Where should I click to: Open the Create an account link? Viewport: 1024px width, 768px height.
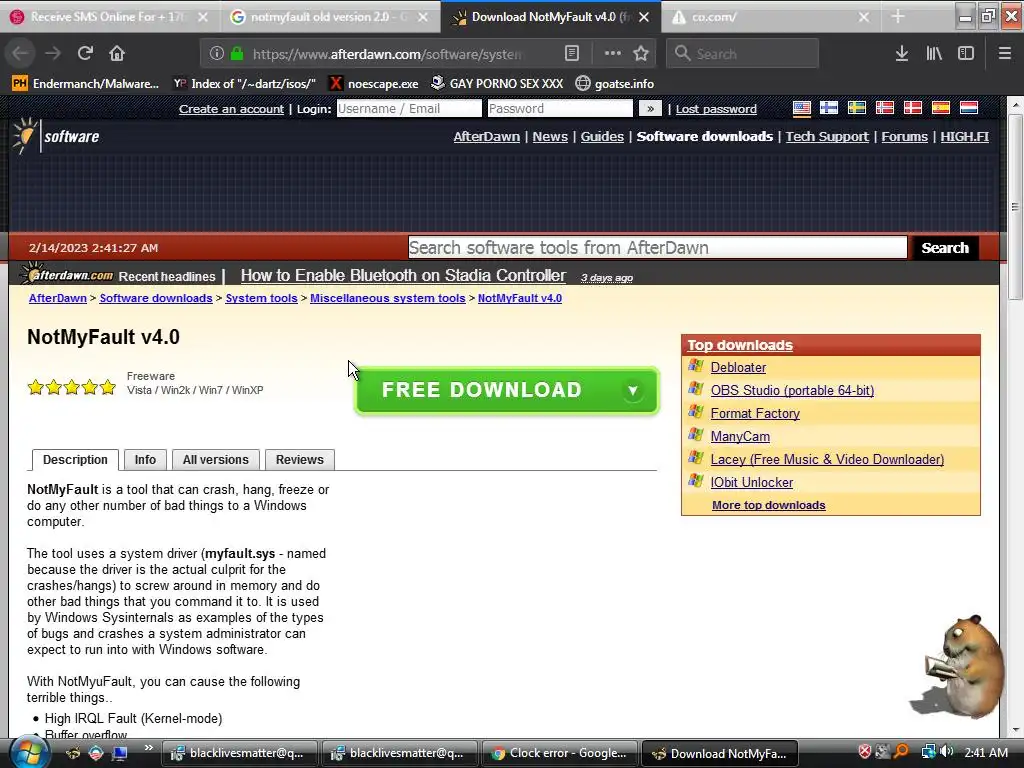point(231,109)
